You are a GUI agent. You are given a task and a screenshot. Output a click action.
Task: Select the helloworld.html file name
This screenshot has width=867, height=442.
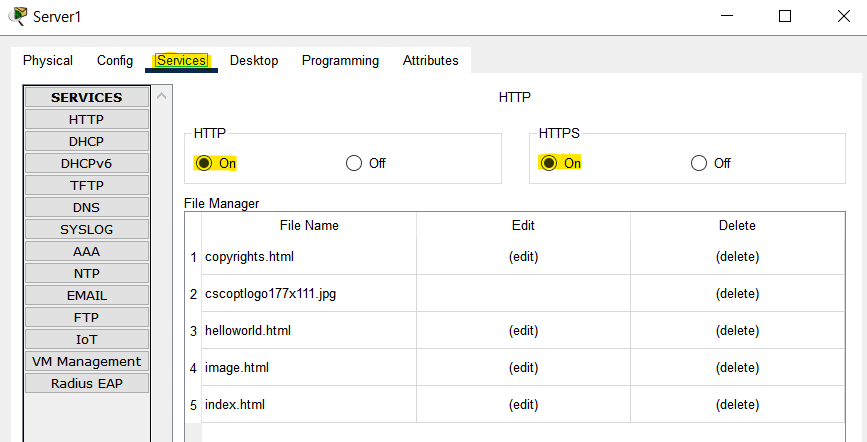(x=248, y=331)
